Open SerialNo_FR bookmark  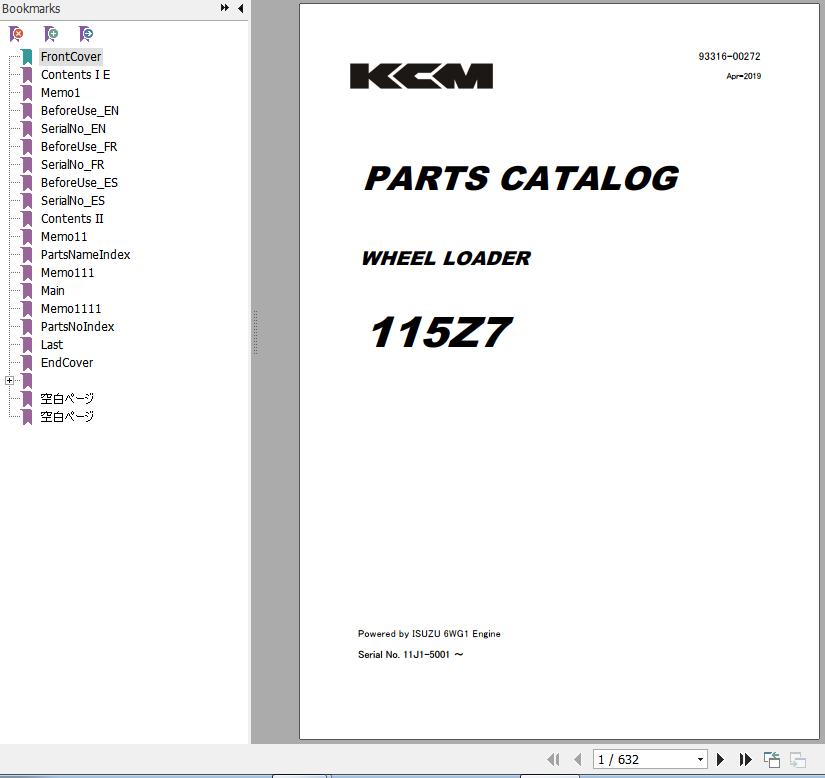click(73, 165)
